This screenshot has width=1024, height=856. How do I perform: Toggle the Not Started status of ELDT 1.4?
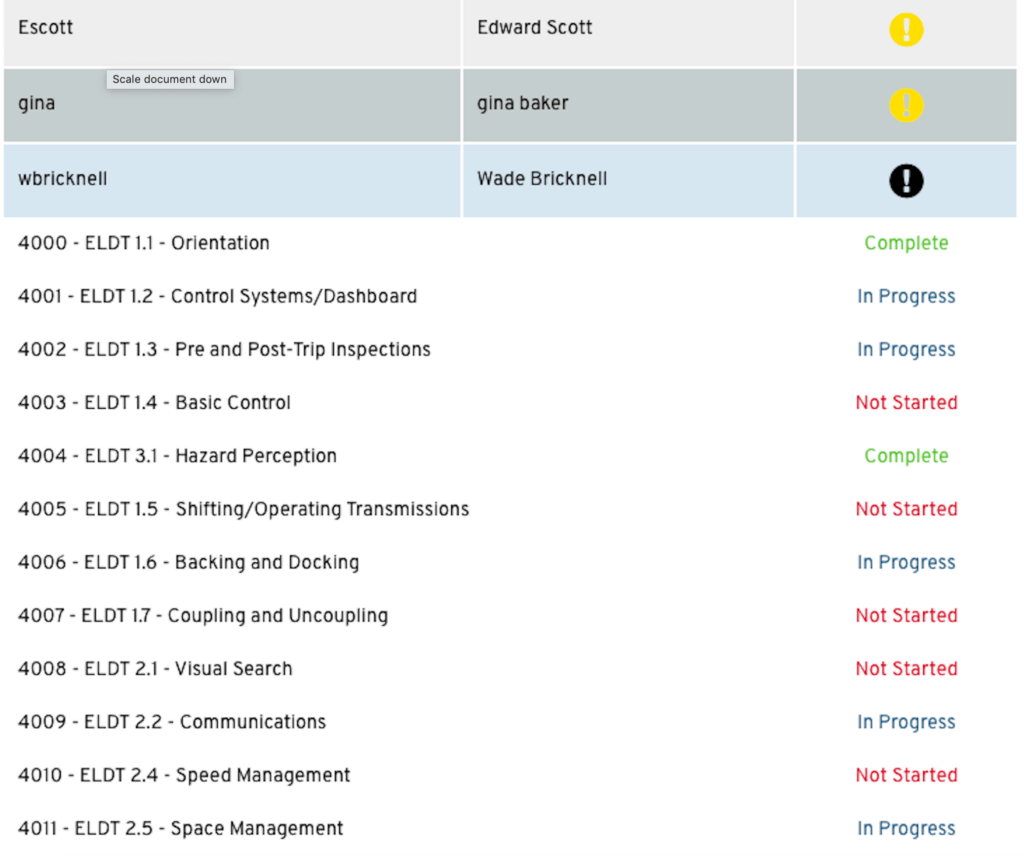pyautogui.click(x=905, y=402)
